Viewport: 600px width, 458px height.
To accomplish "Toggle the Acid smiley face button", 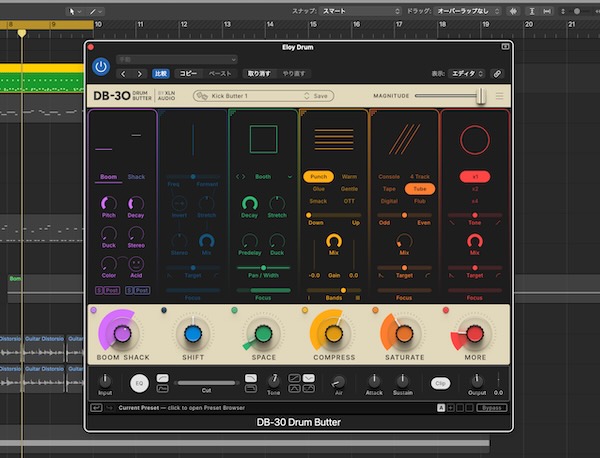I will coord(136,264).
